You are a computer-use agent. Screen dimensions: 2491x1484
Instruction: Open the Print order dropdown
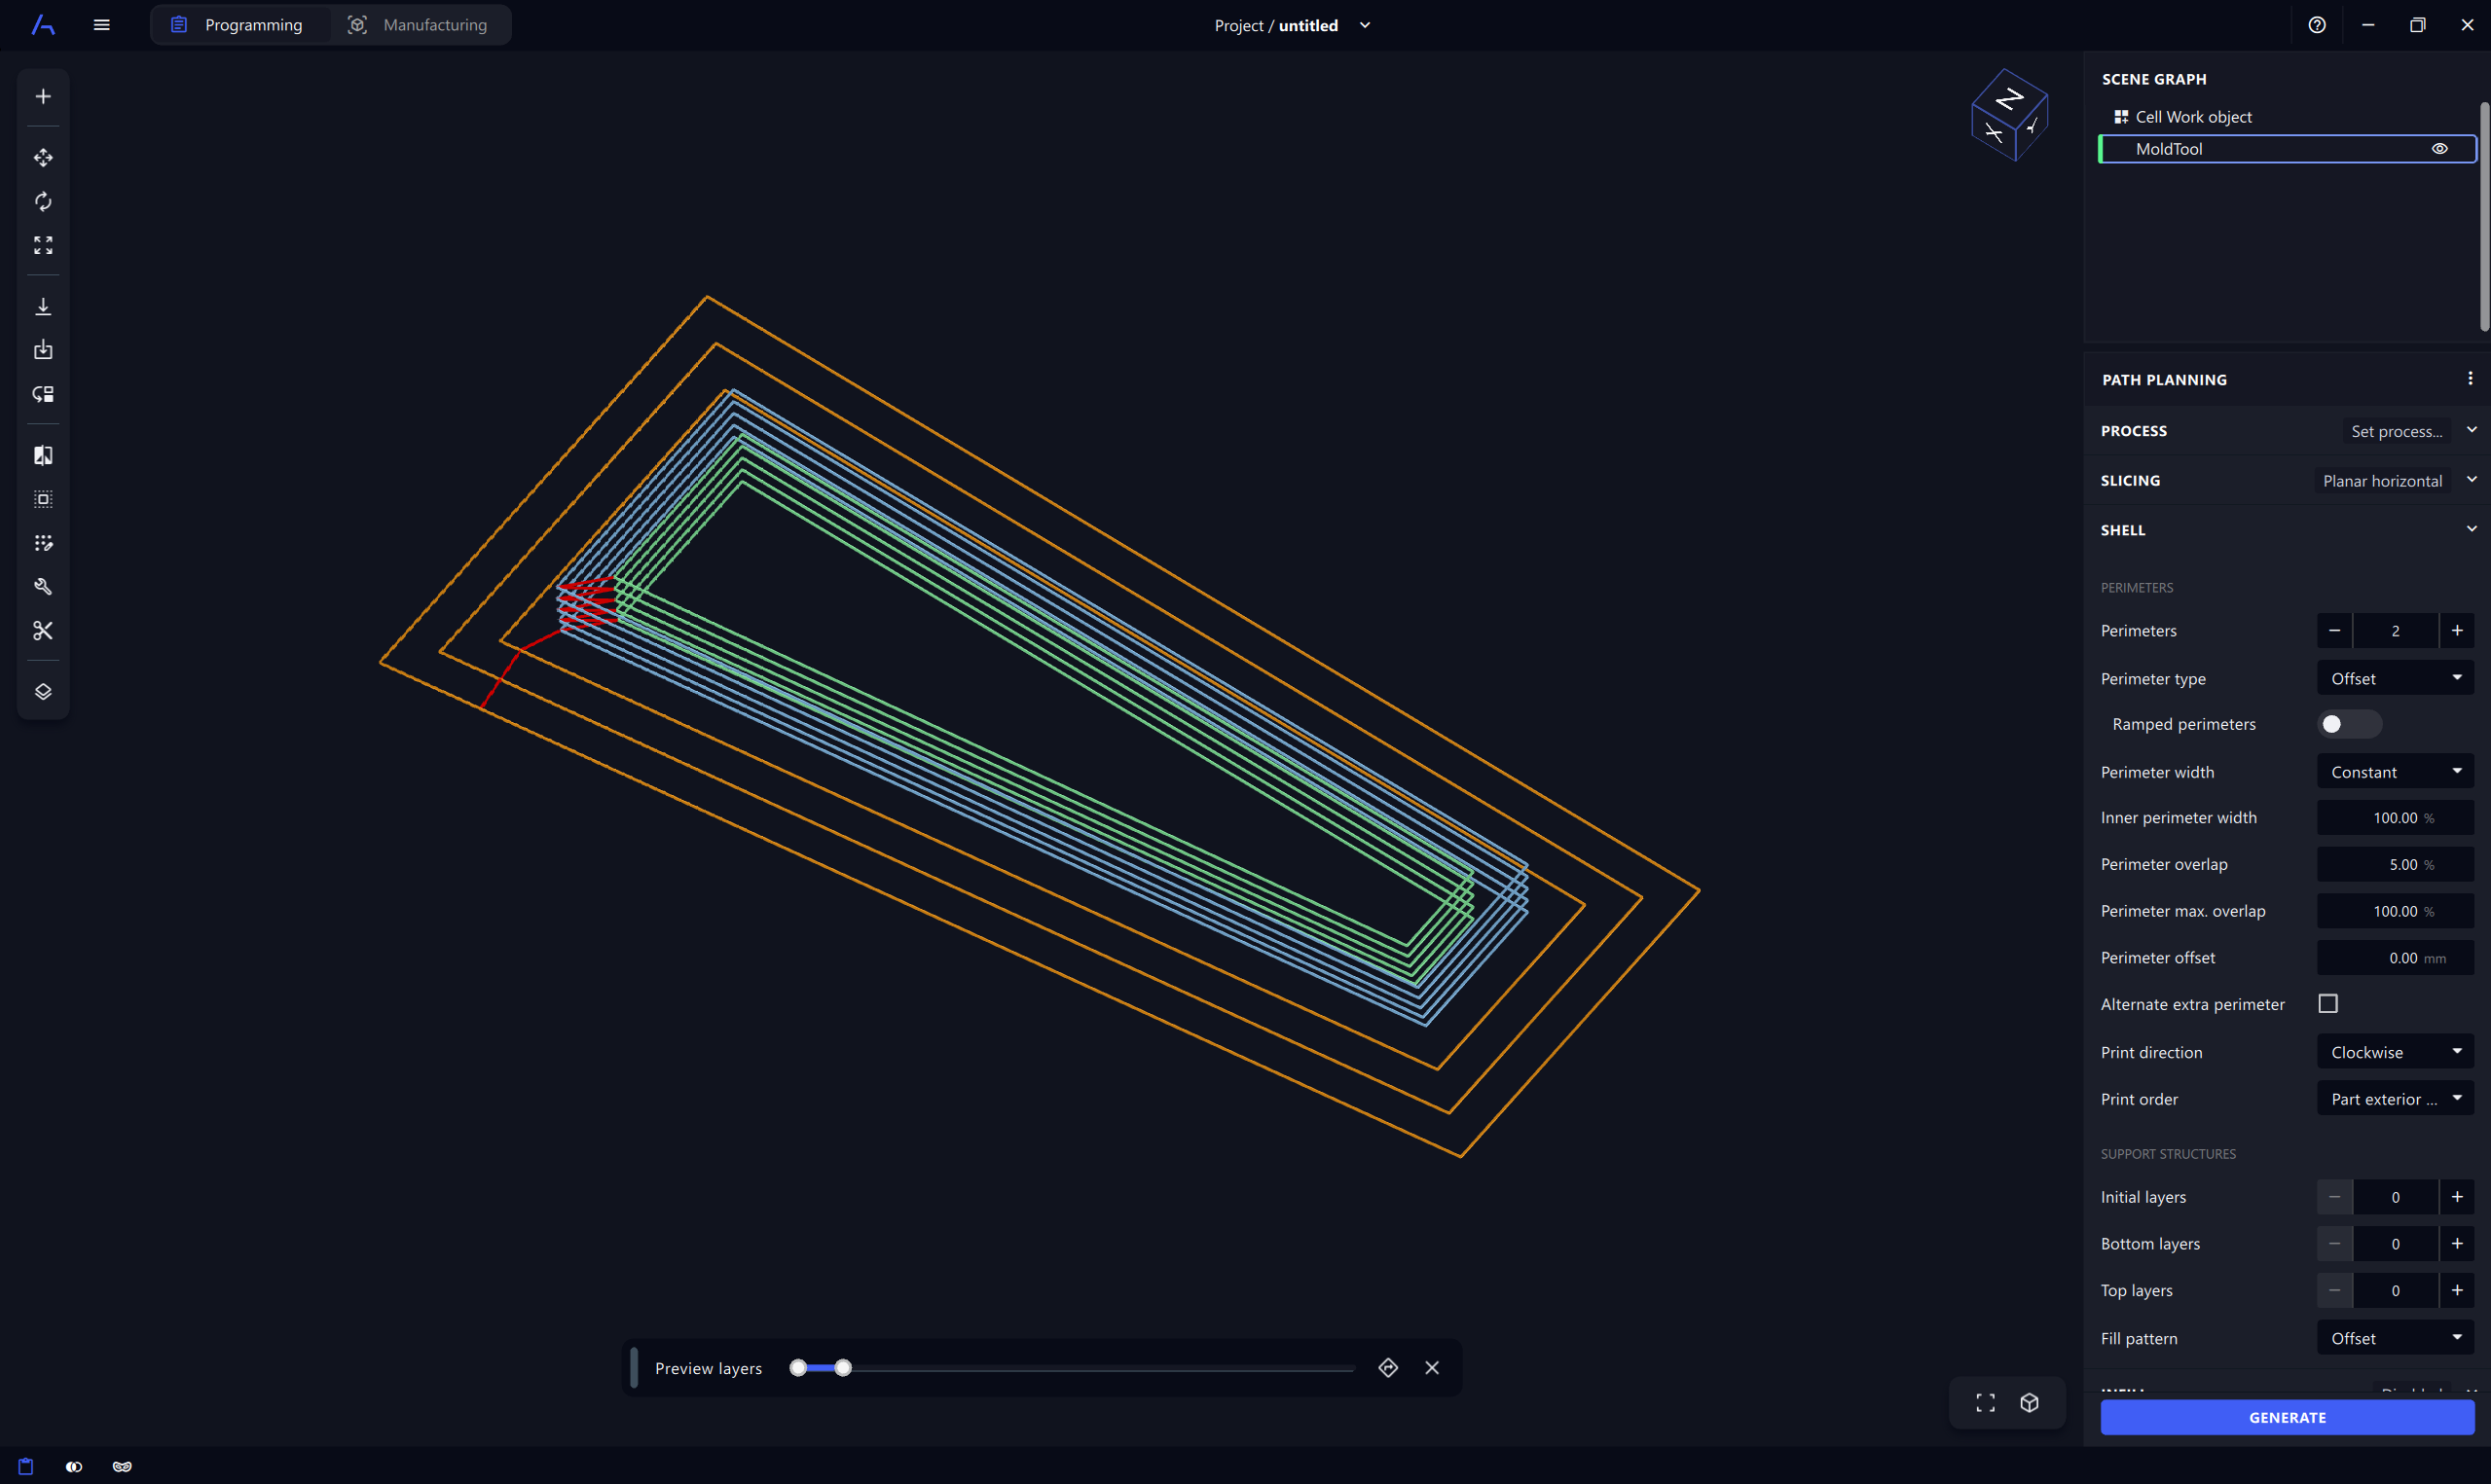(x=2395, y=1099)
